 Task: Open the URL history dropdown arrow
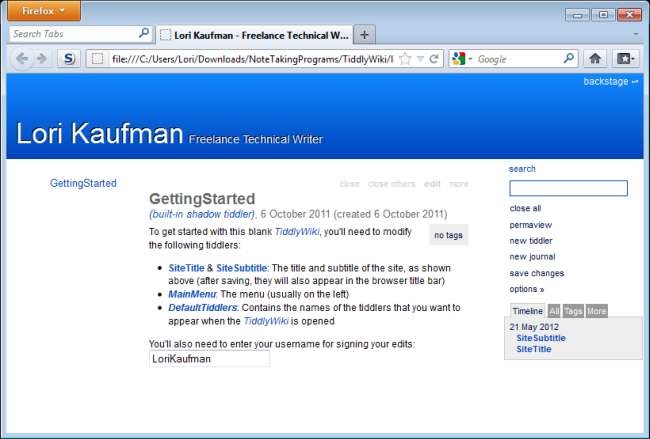(x=420, y=59)
